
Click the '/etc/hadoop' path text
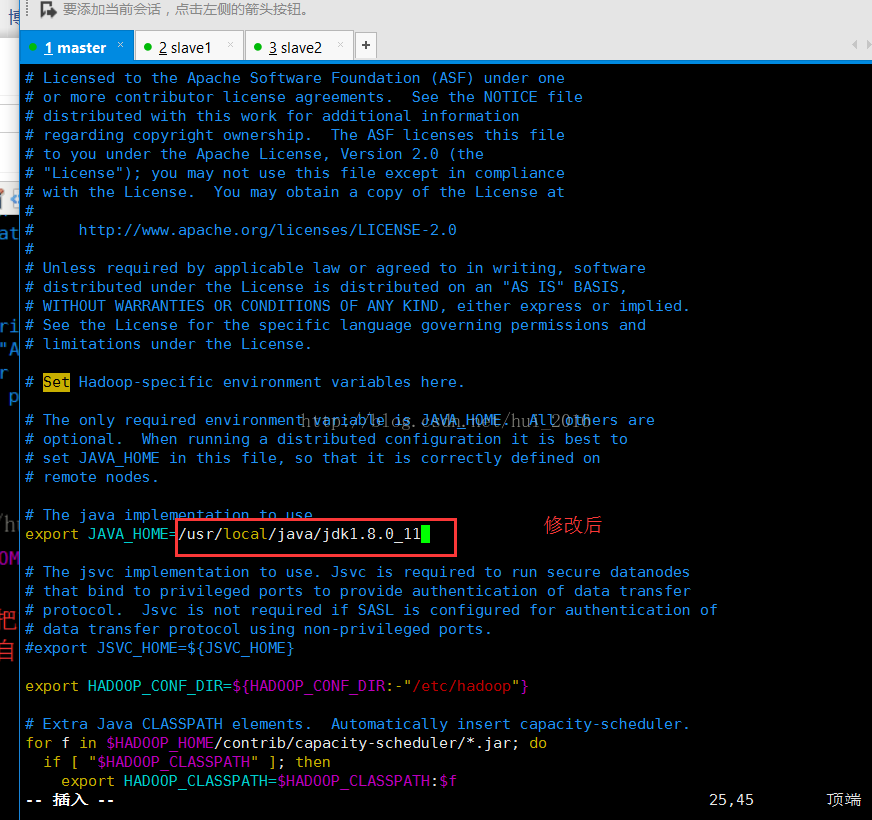coord(462,686)
